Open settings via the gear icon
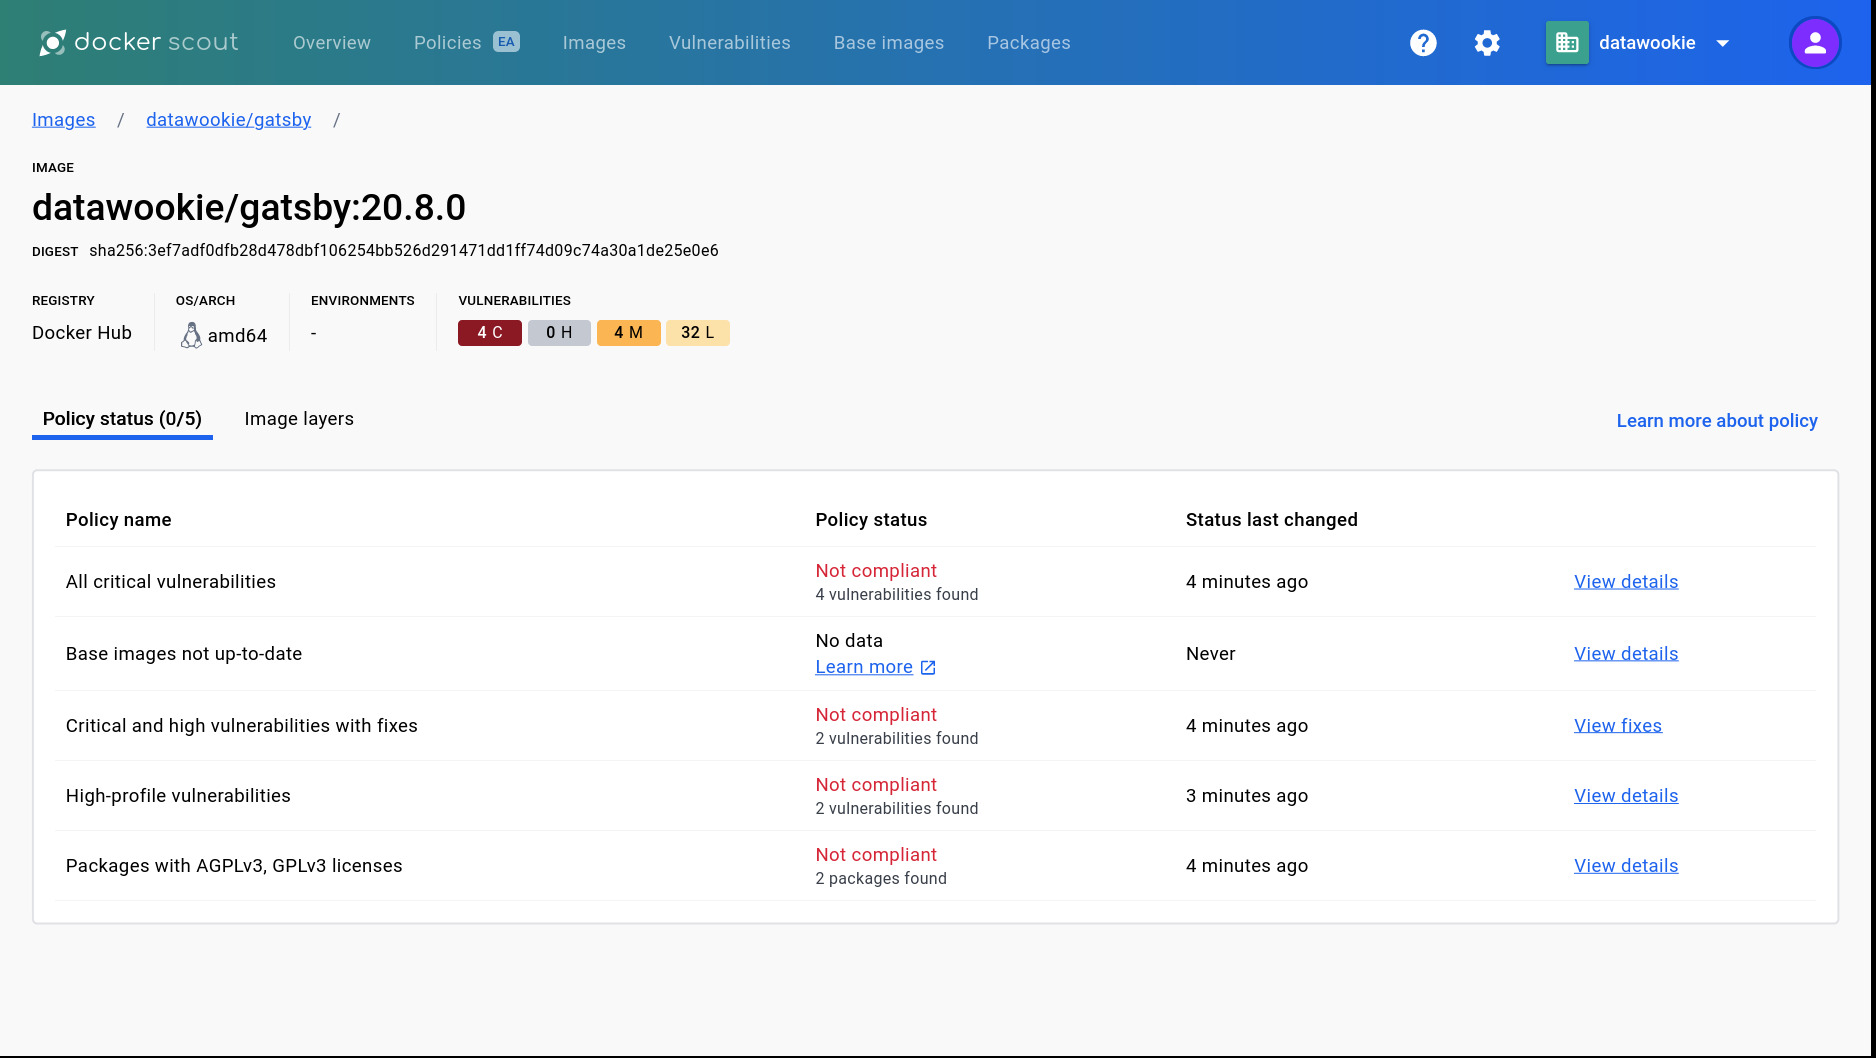 (x=1487, y=43)
